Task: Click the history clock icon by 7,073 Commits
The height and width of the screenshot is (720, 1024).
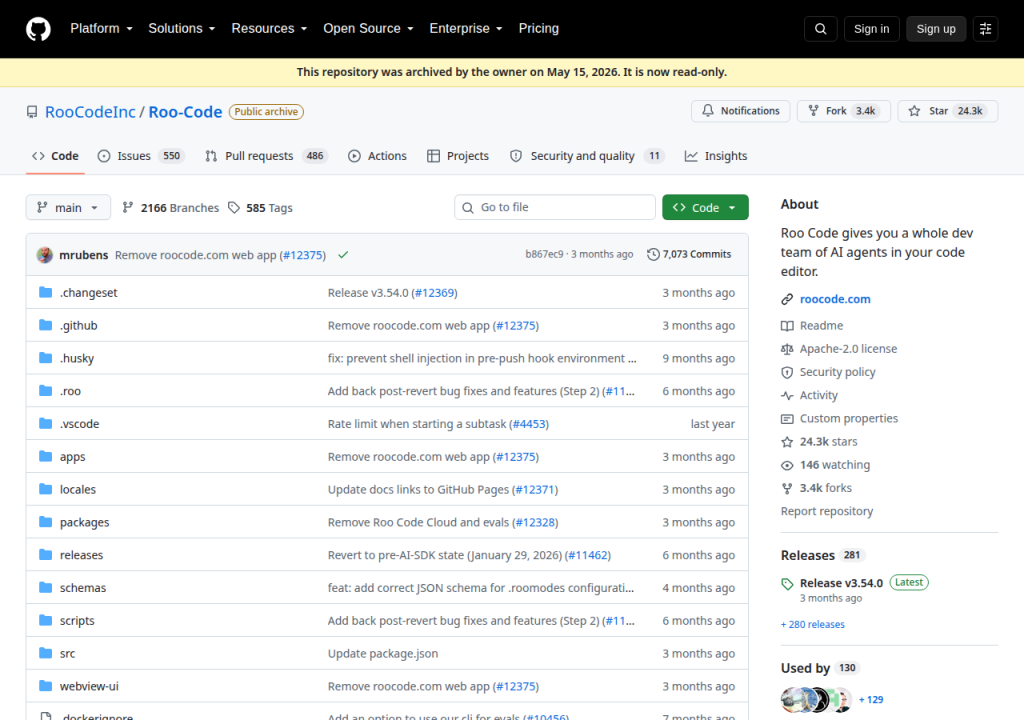Action: click(653, 254)
